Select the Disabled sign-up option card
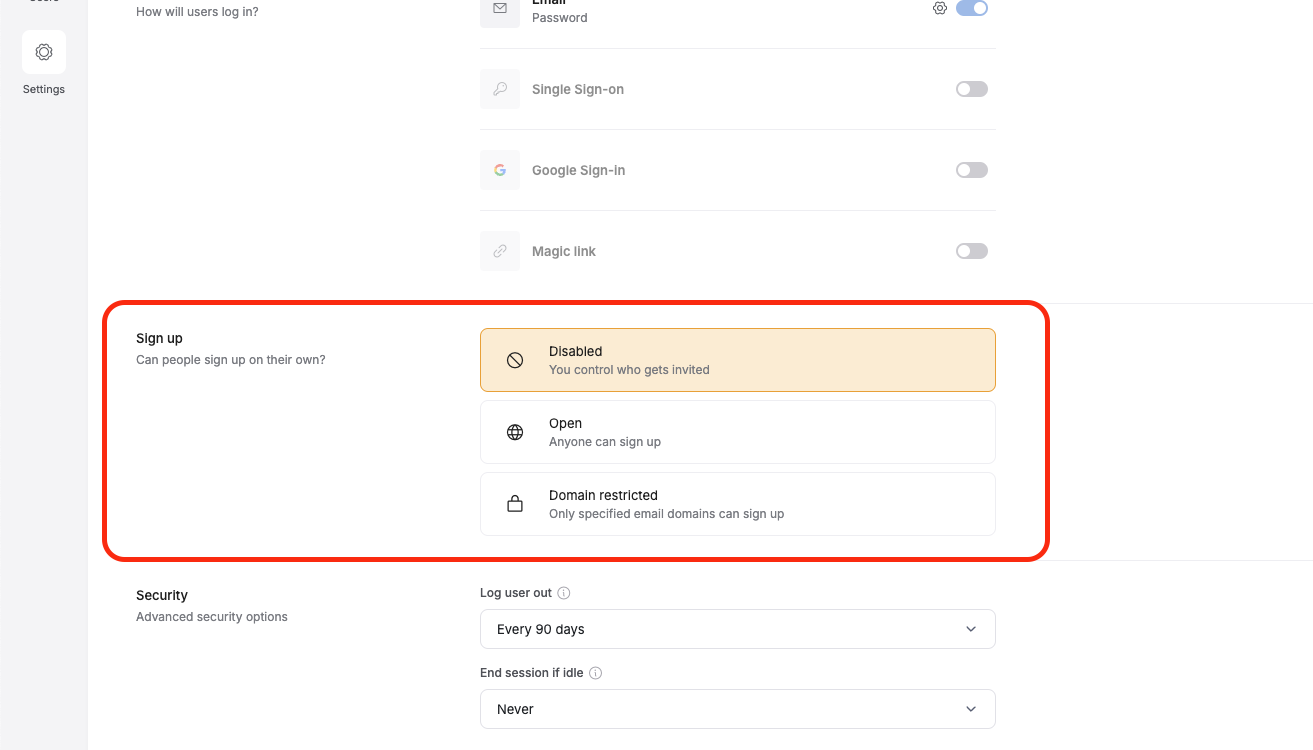This screenshot has width=1313, height=750. point(737,359)
